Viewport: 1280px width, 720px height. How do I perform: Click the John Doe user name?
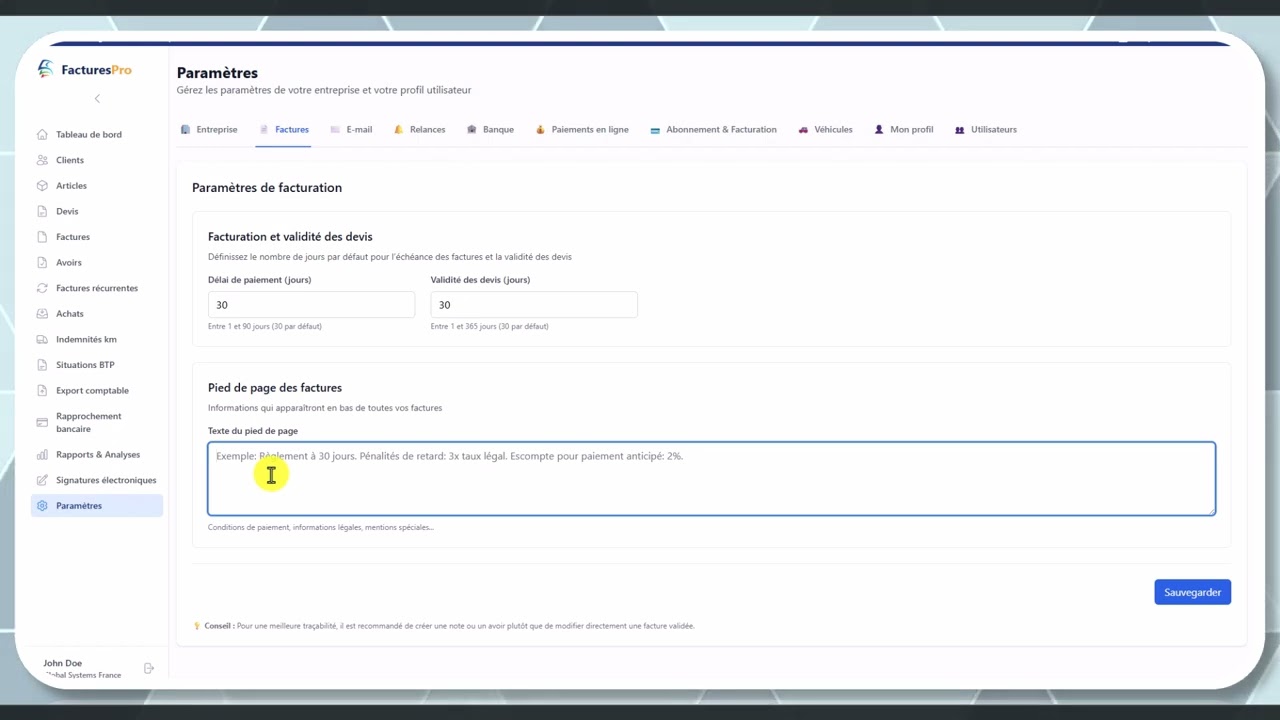[63, 663]
